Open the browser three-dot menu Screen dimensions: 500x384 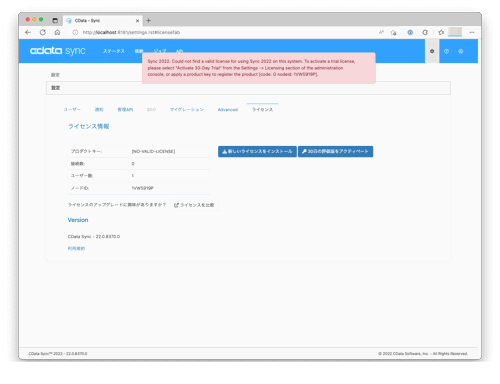(472, 32)
